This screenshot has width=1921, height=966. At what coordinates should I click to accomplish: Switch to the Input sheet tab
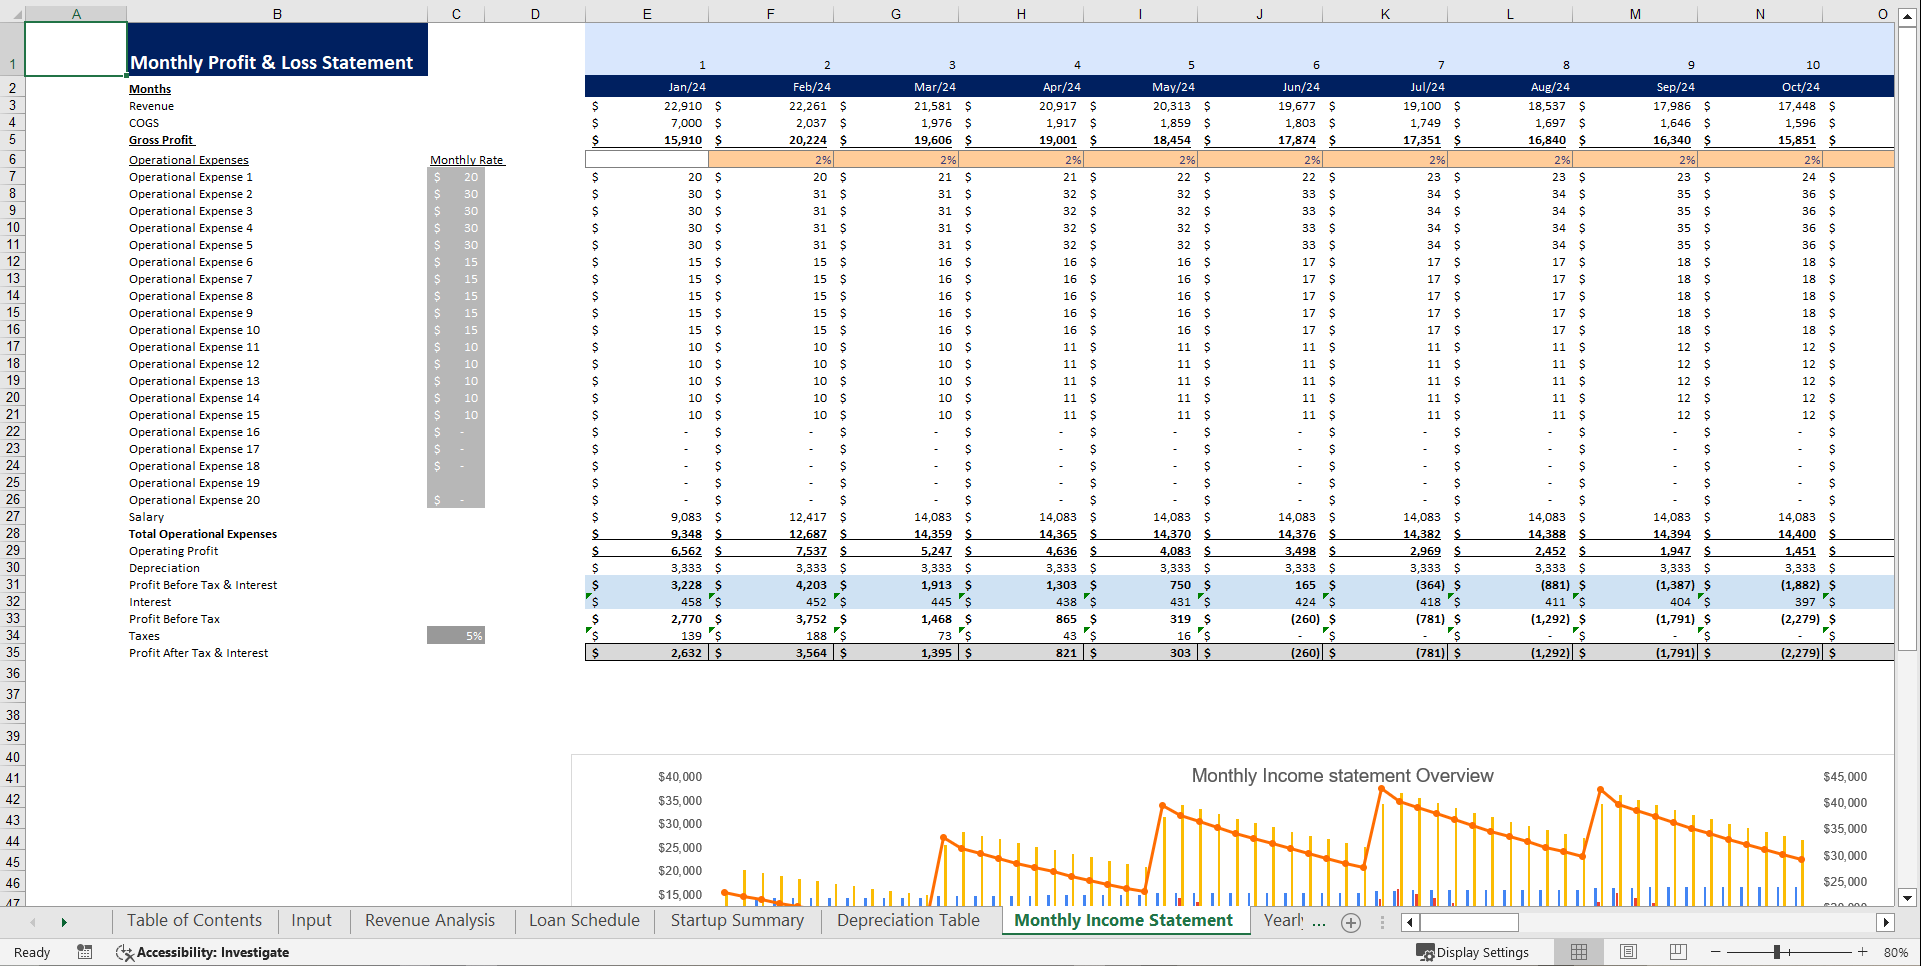pyautogui.click(x=311, y=920)
